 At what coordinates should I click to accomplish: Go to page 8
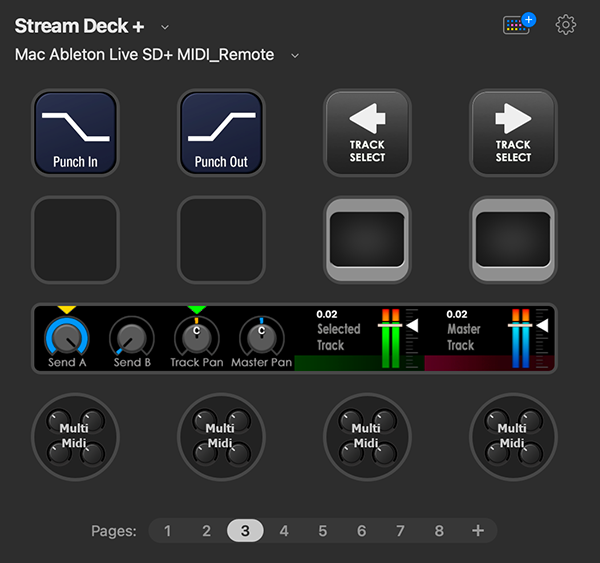(x=439, y=531)
